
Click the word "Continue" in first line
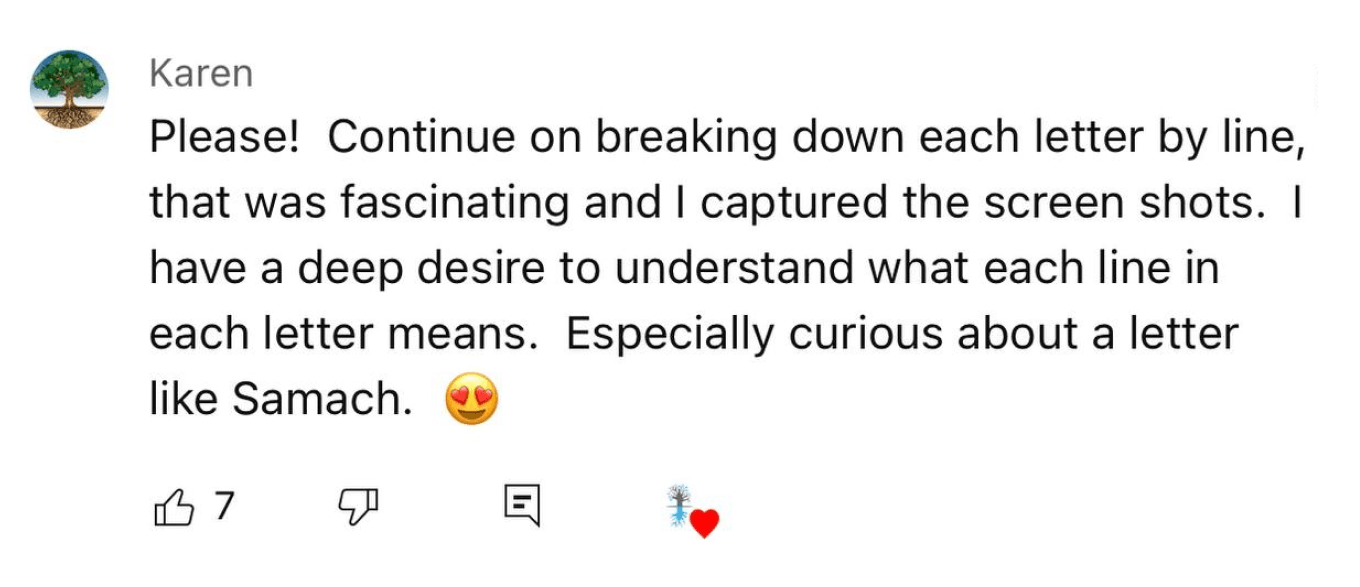click(x=420, y=138)
